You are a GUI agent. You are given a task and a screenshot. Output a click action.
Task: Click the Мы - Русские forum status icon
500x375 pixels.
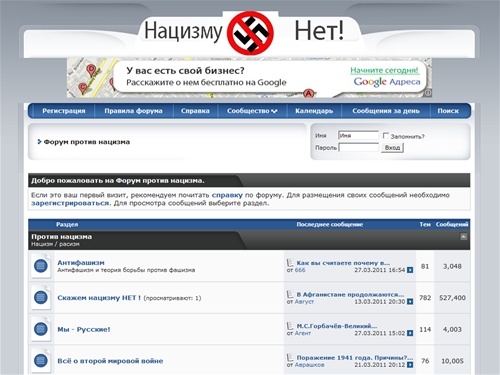click(x=41, y=329)
